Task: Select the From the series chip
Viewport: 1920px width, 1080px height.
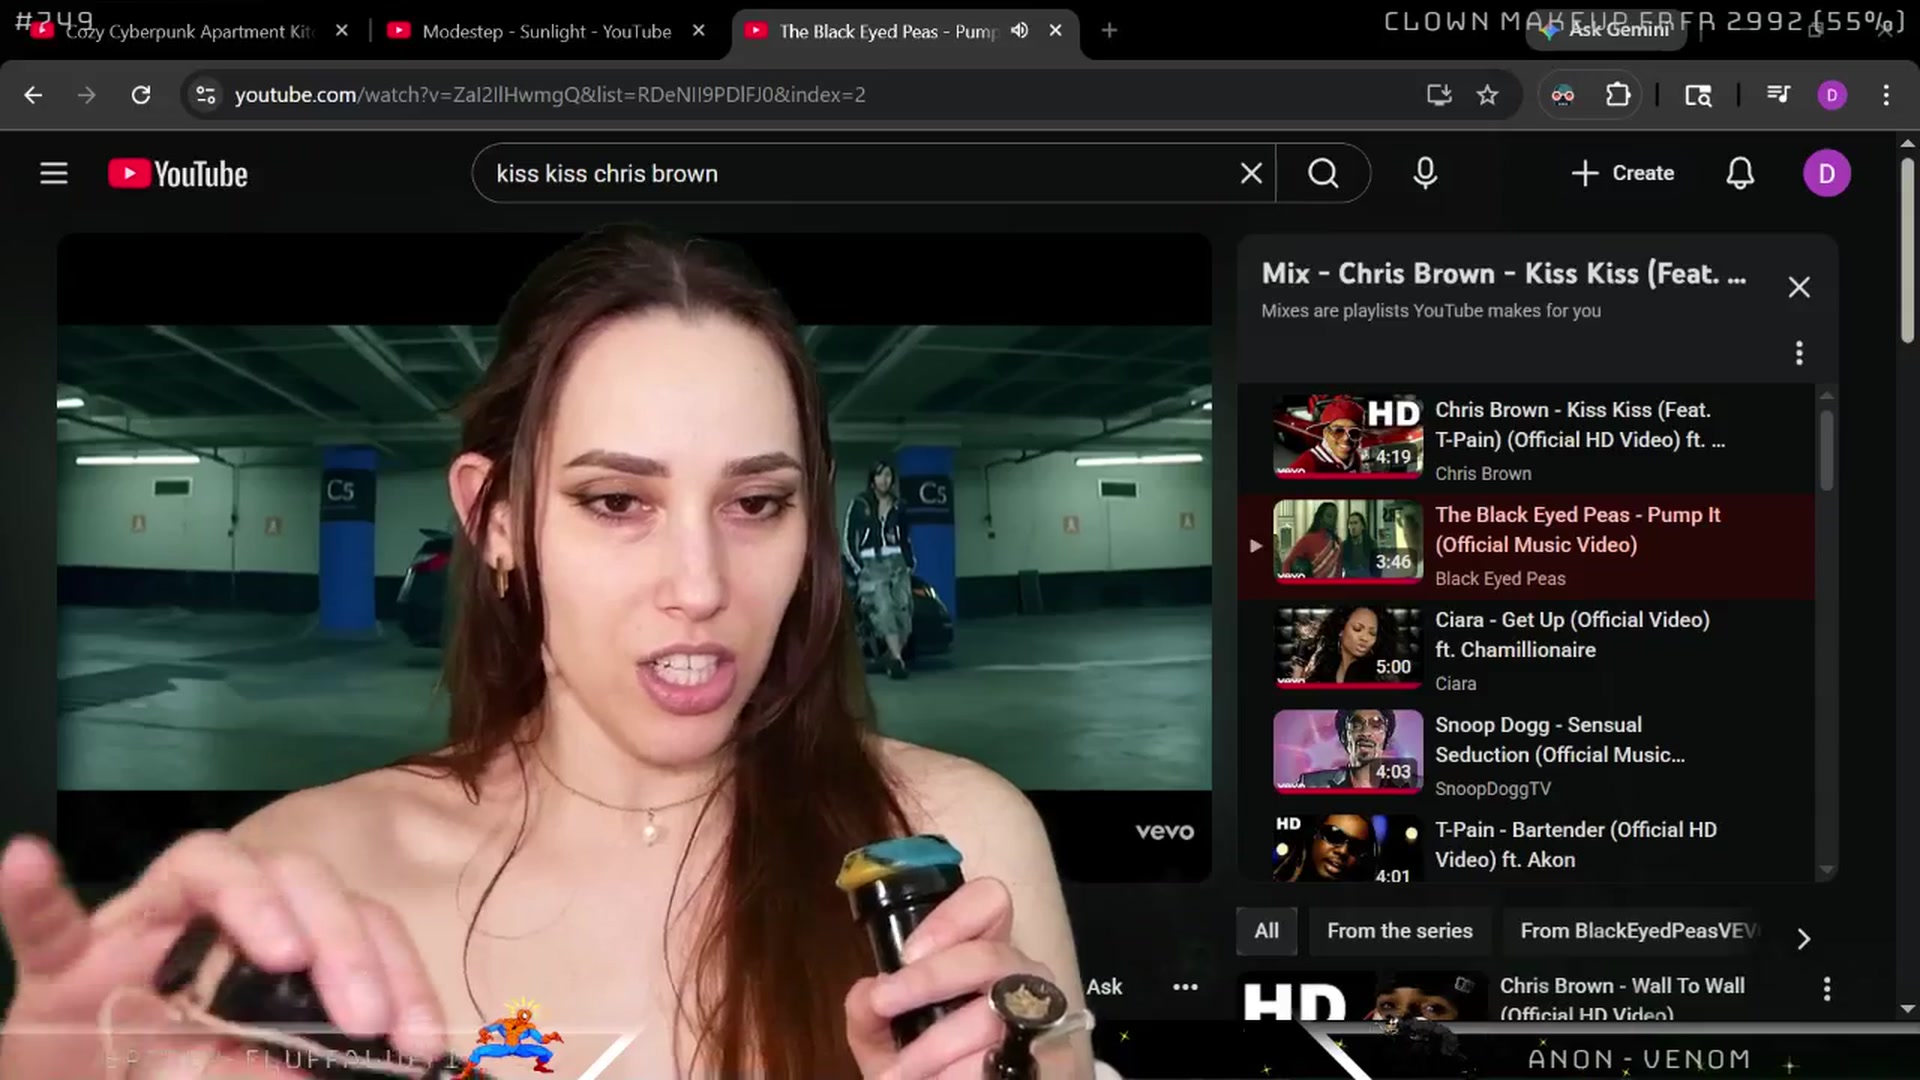Action: pos(1400,931)
